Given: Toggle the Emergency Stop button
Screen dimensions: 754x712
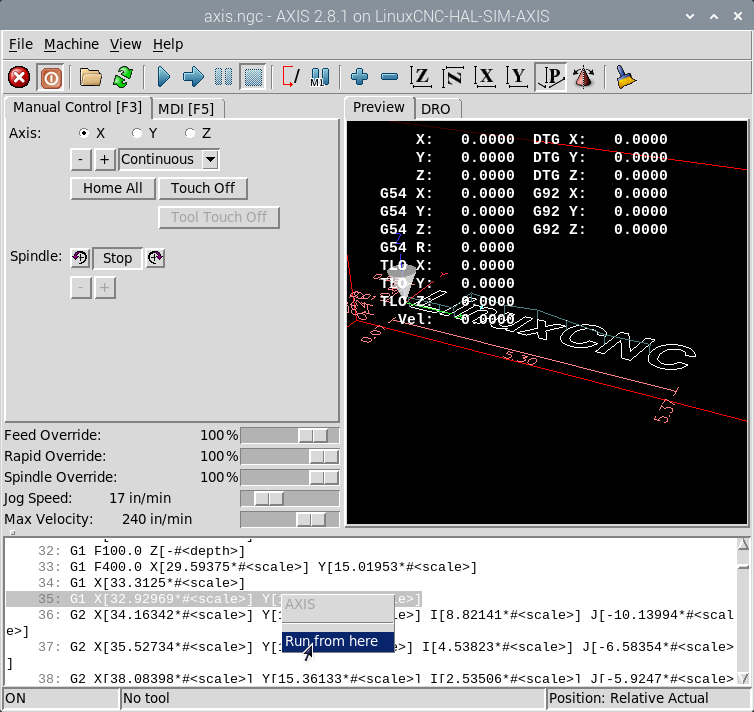Looking at the screenshot, I should 19,77.
